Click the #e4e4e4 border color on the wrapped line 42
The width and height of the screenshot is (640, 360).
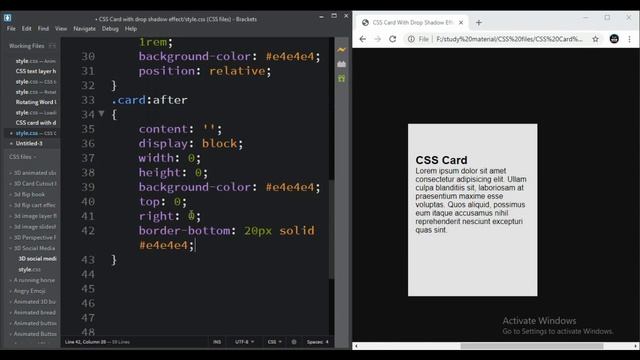(x=163, y=245)
